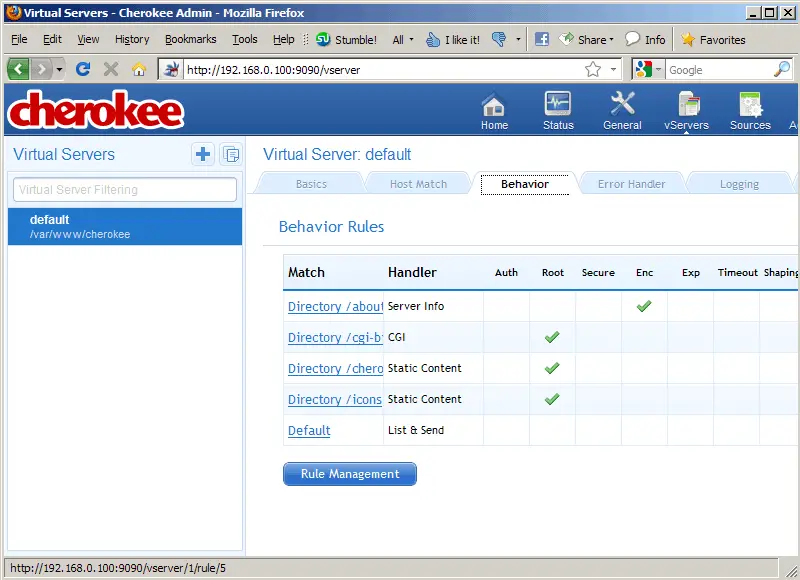Open the Facebook toolbar icon
The image size is (800, 580).
[541, 39]
